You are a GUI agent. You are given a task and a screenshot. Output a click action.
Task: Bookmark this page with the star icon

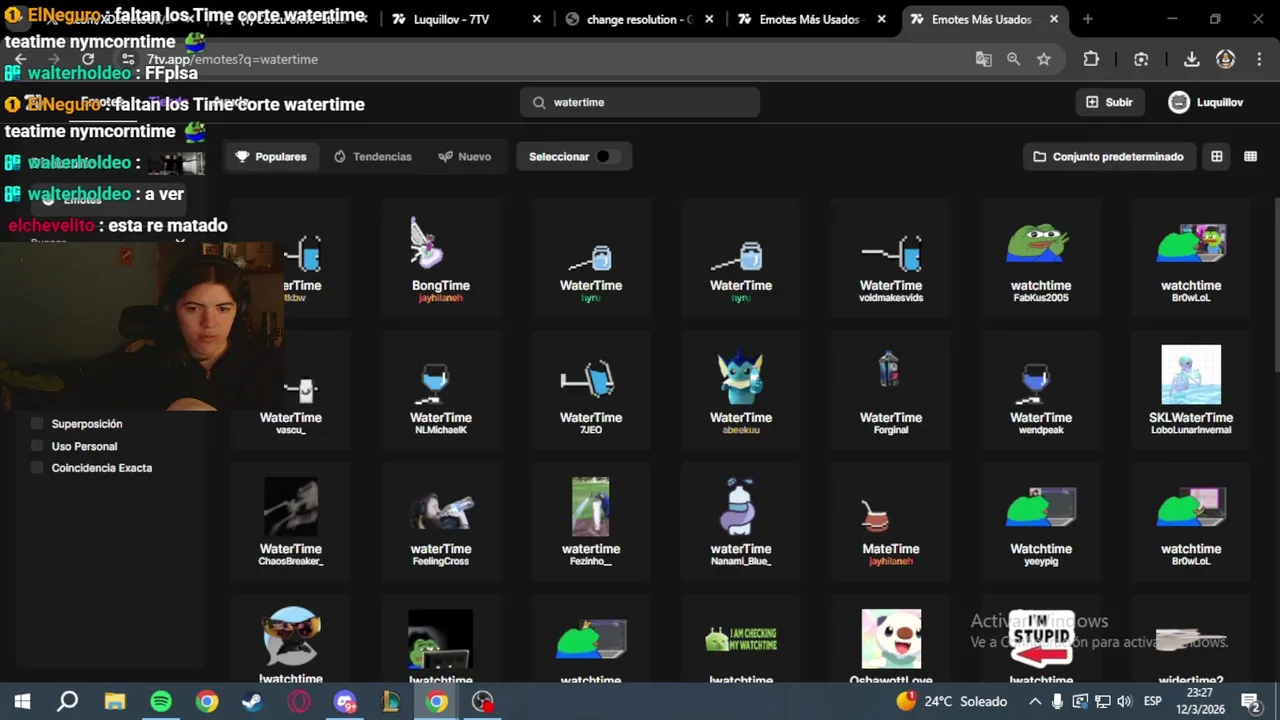pos(1044,59)
